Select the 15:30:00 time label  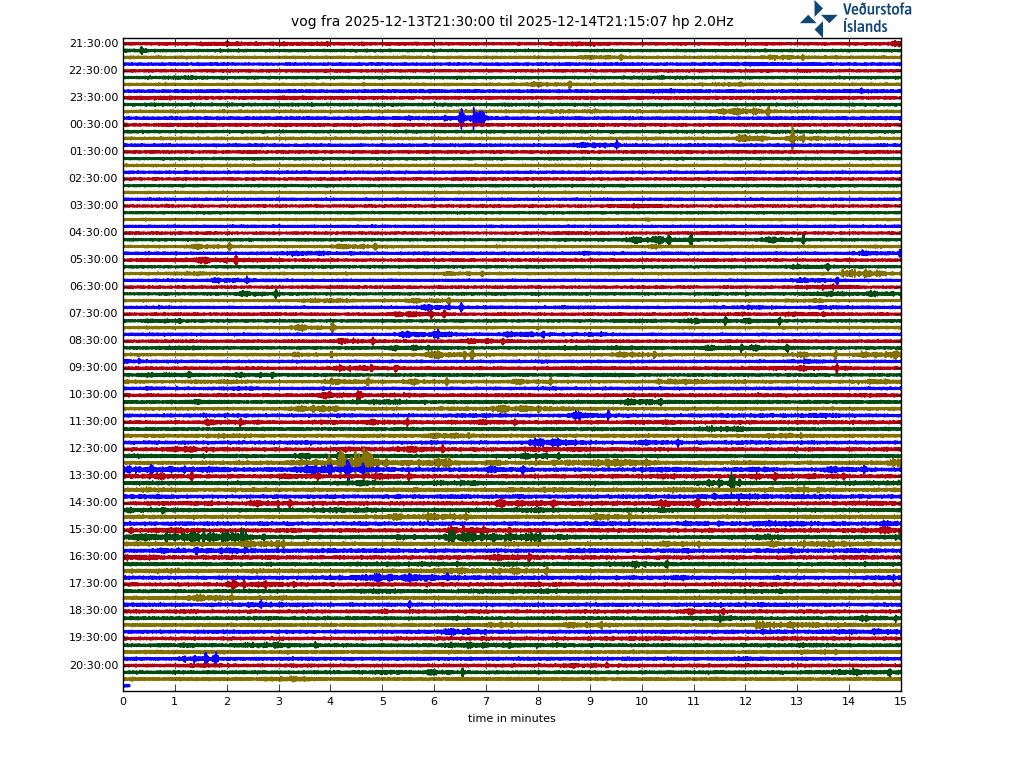[94, 530]
